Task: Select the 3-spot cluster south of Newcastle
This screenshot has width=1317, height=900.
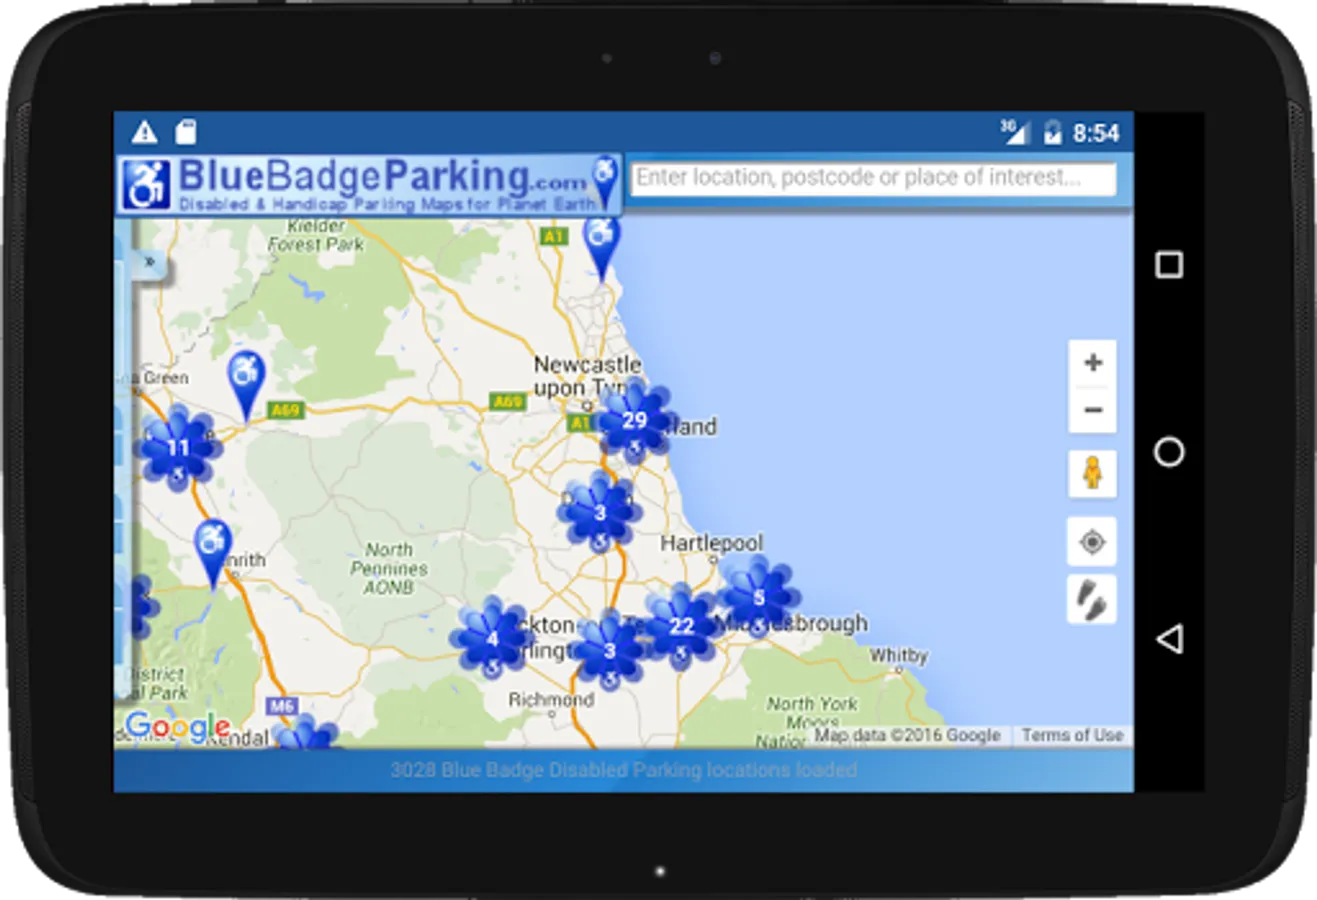Action: point(599,513)
